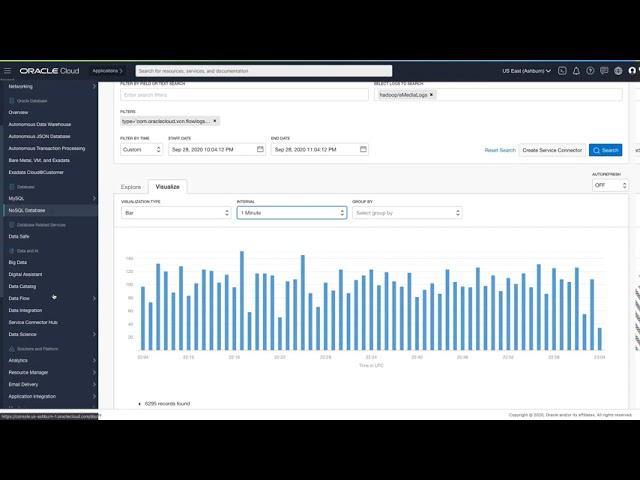Open the notifications bell
This screenshot has height=480, width=640.
pyautogui.click(x=576, y=71)
